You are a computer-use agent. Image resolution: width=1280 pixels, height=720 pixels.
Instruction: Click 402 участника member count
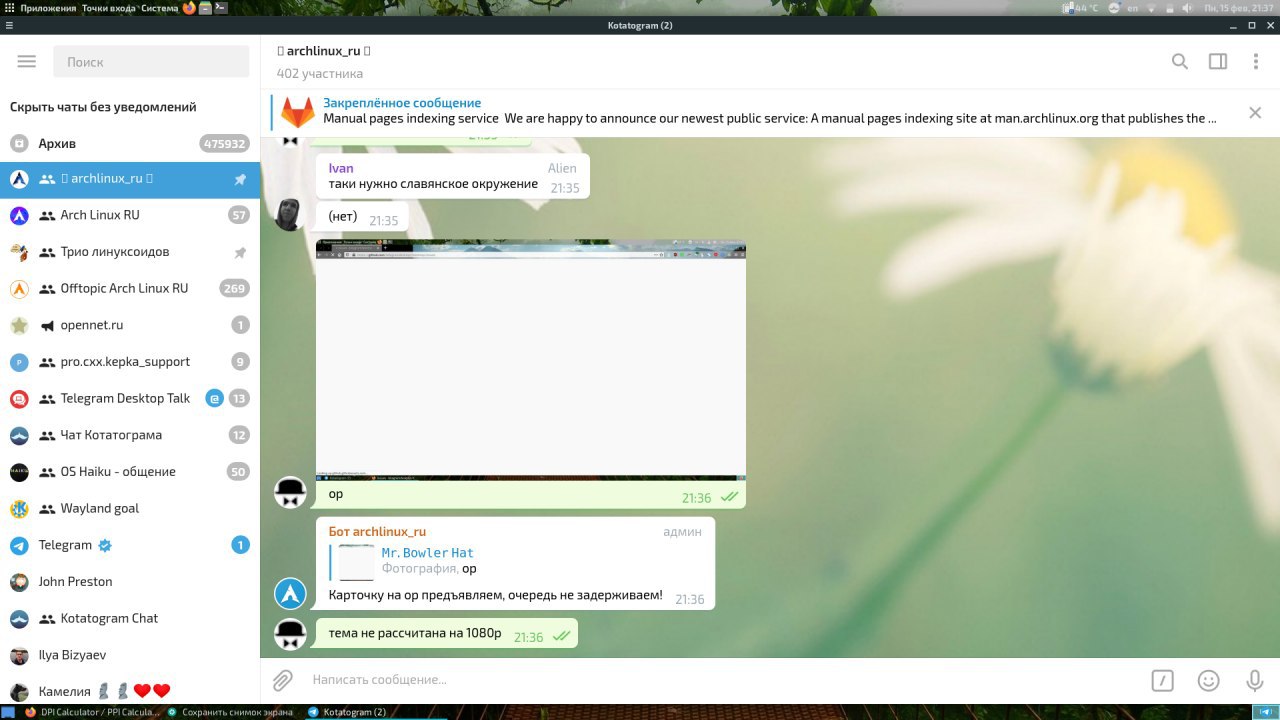pos(320,74)
